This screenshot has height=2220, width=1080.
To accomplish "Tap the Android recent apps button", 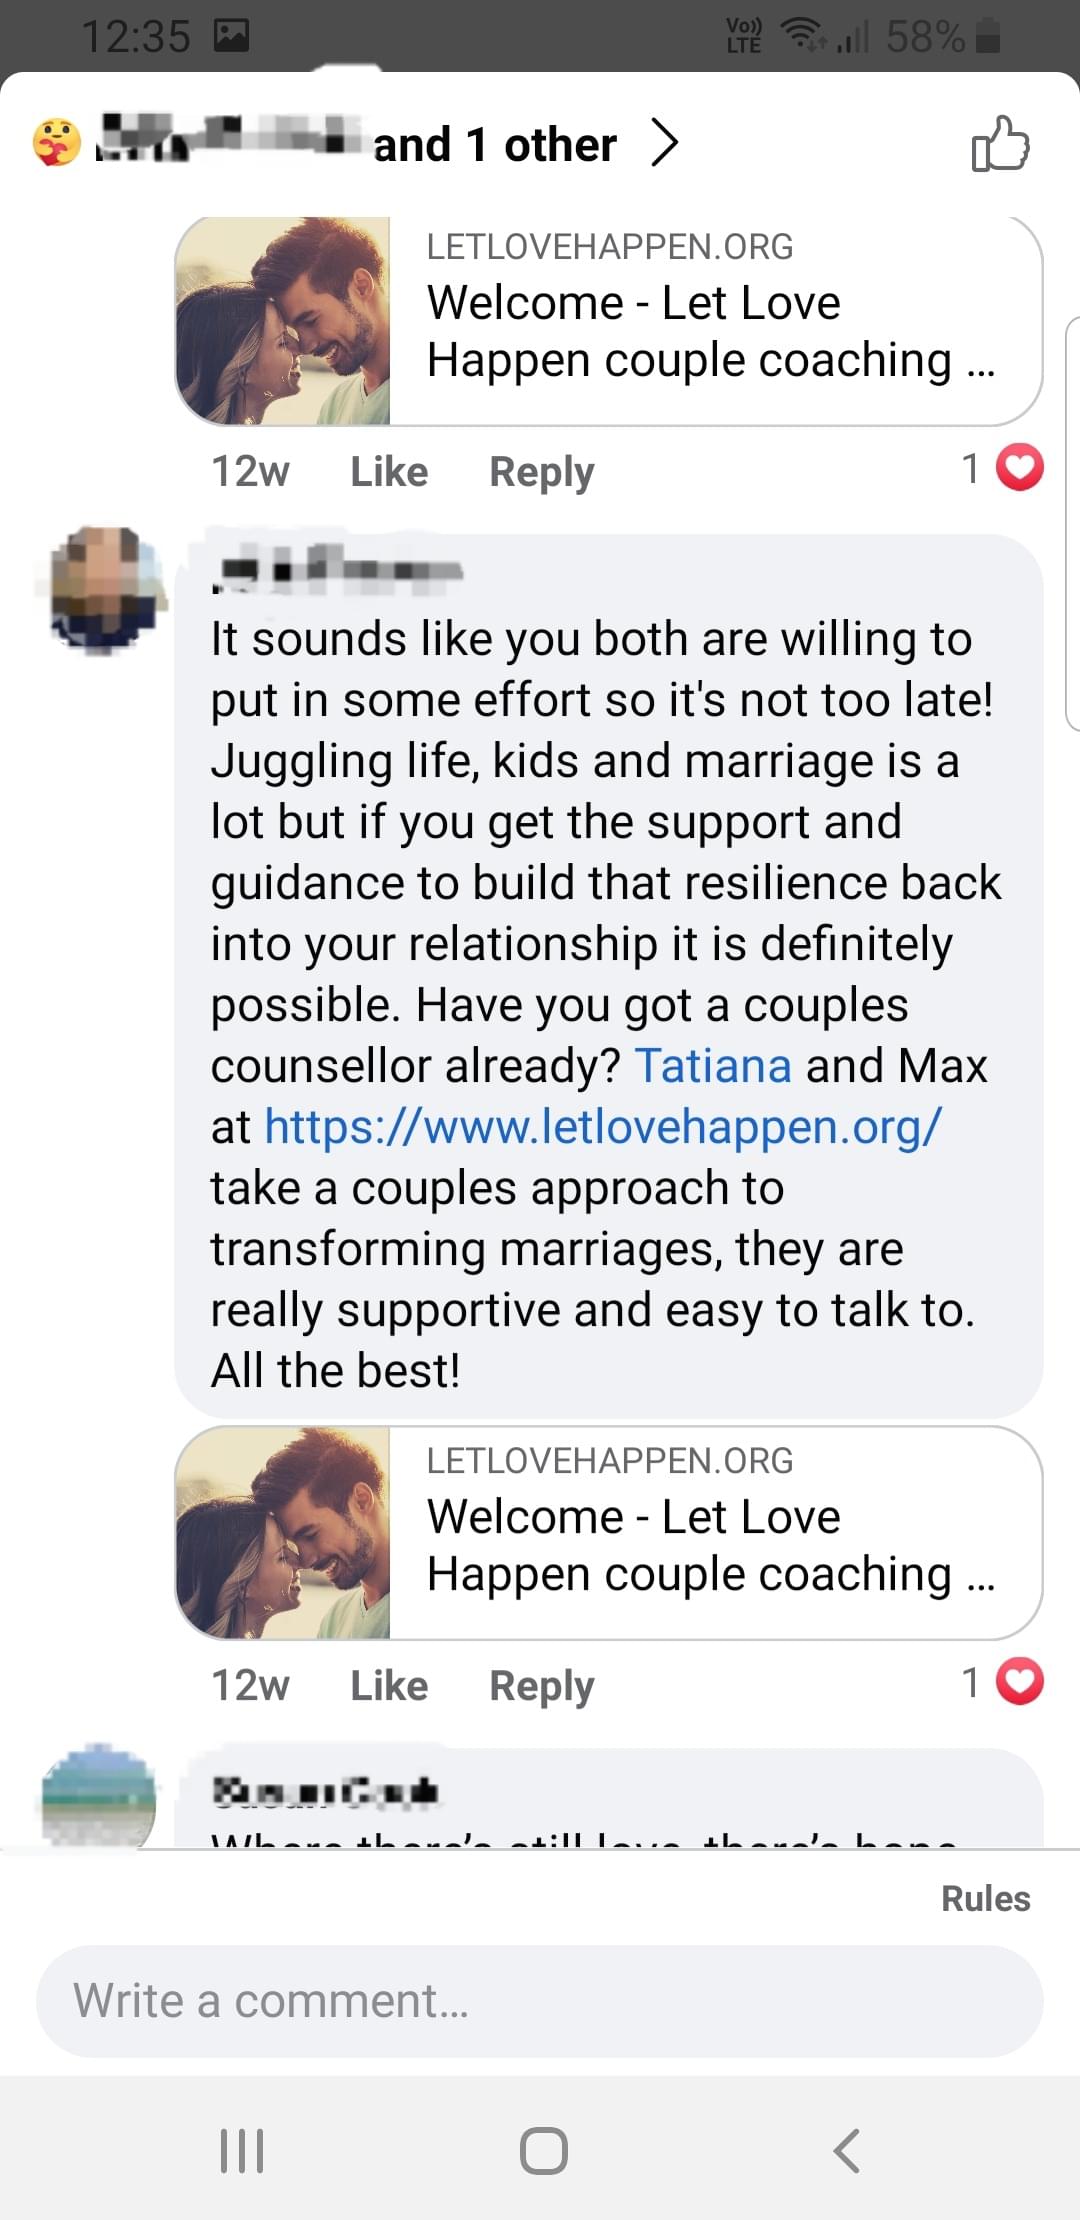I will click(x=242, y=2150).
